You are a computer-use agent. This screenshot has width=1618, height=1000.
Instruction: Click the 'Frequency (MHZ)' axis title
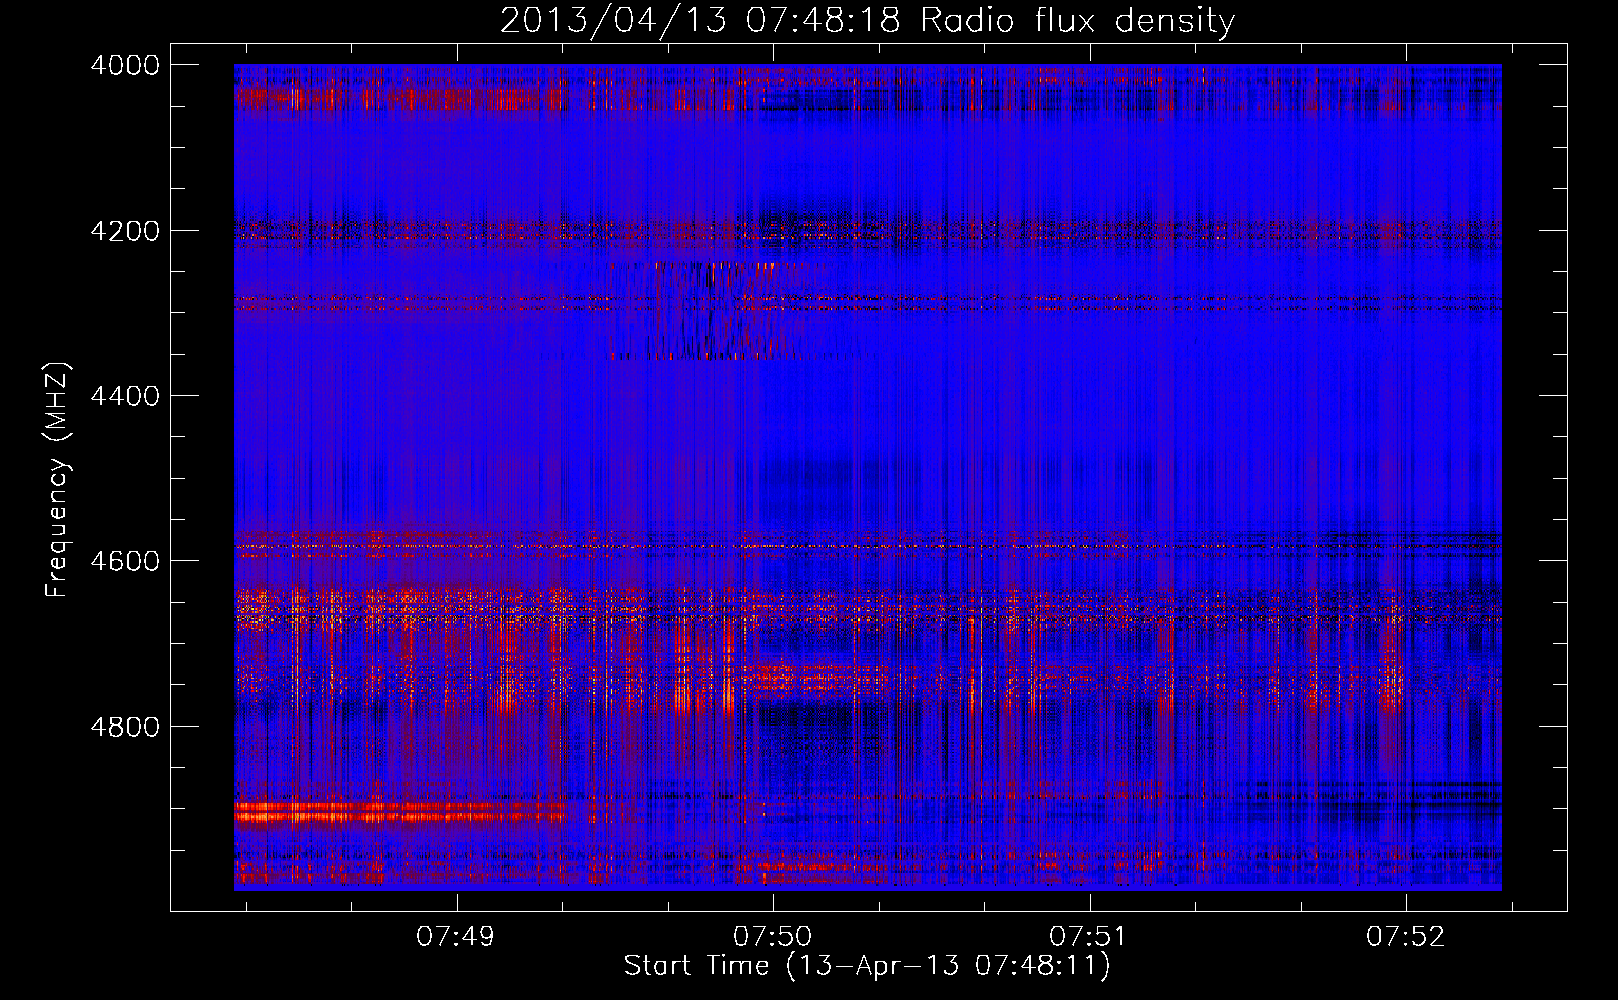tap(58, 479)
